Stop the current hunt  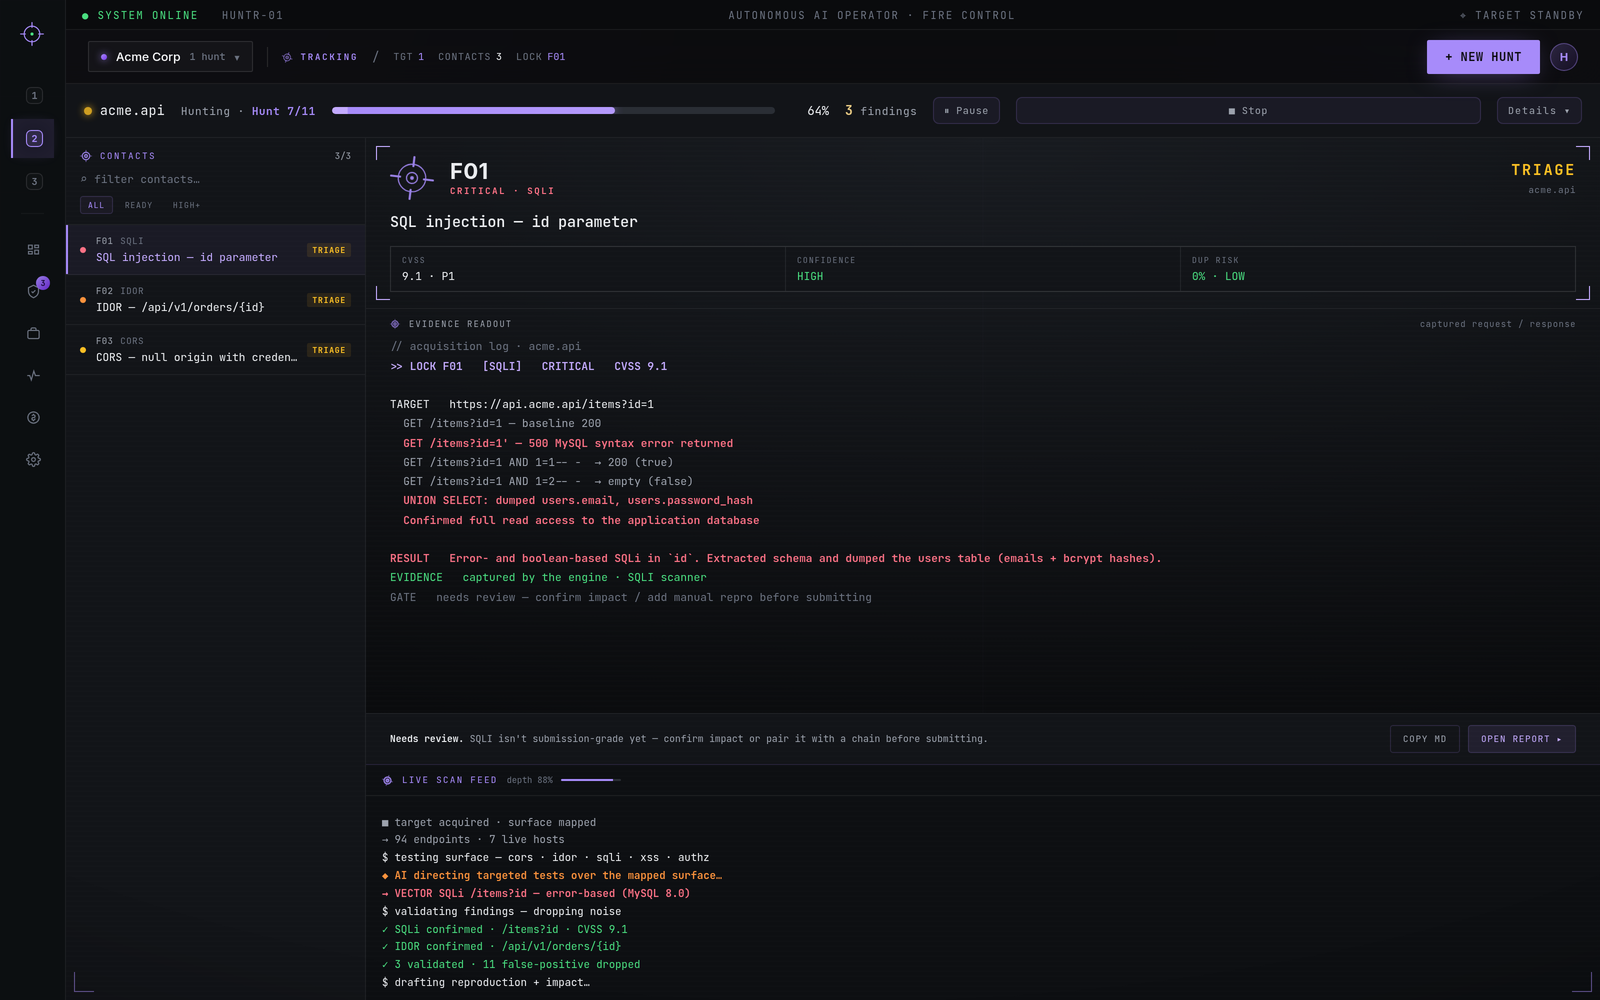click(1248, 111)
